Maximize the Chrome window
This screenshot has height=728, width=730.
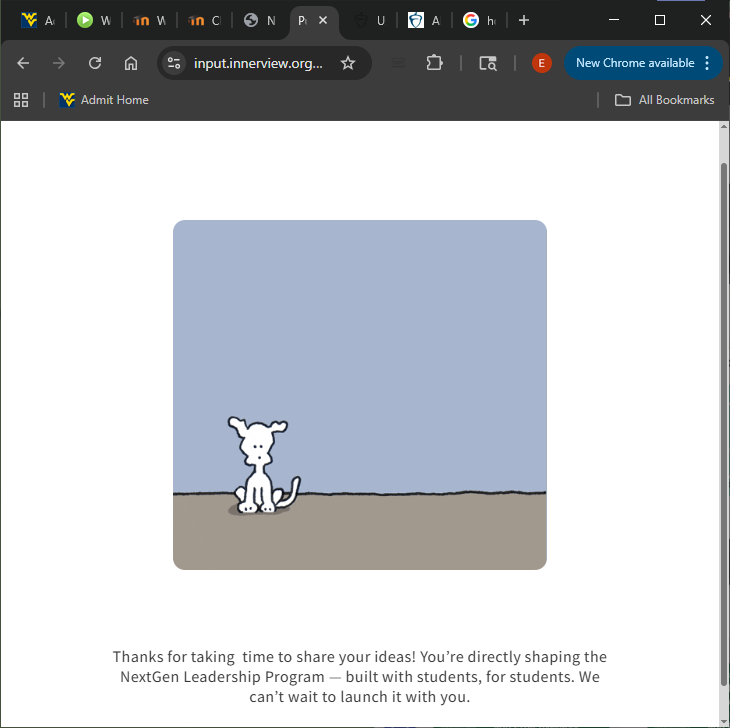(660, 20)
